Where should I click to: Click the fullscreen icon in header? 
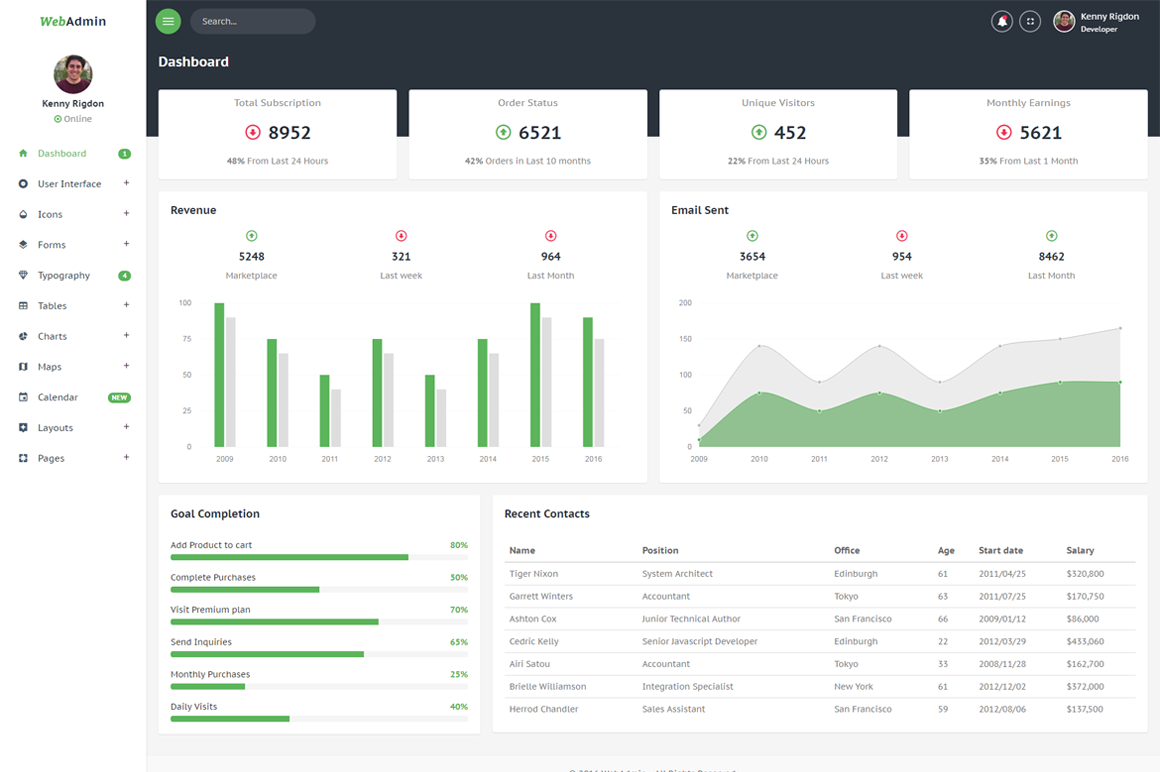pyautogui.click(x=1030, y=21)
